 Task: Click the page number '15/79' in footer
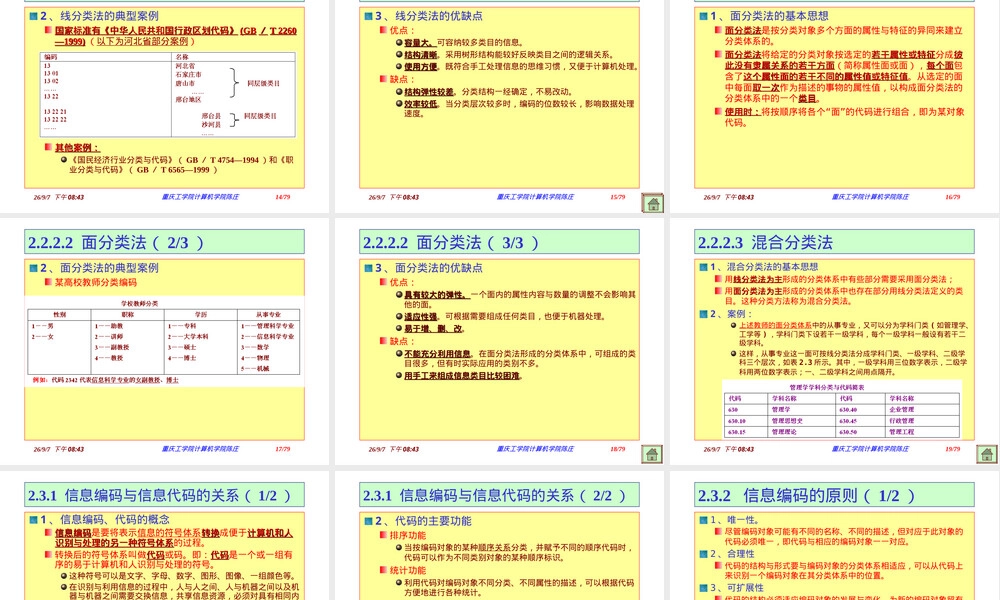617,197
